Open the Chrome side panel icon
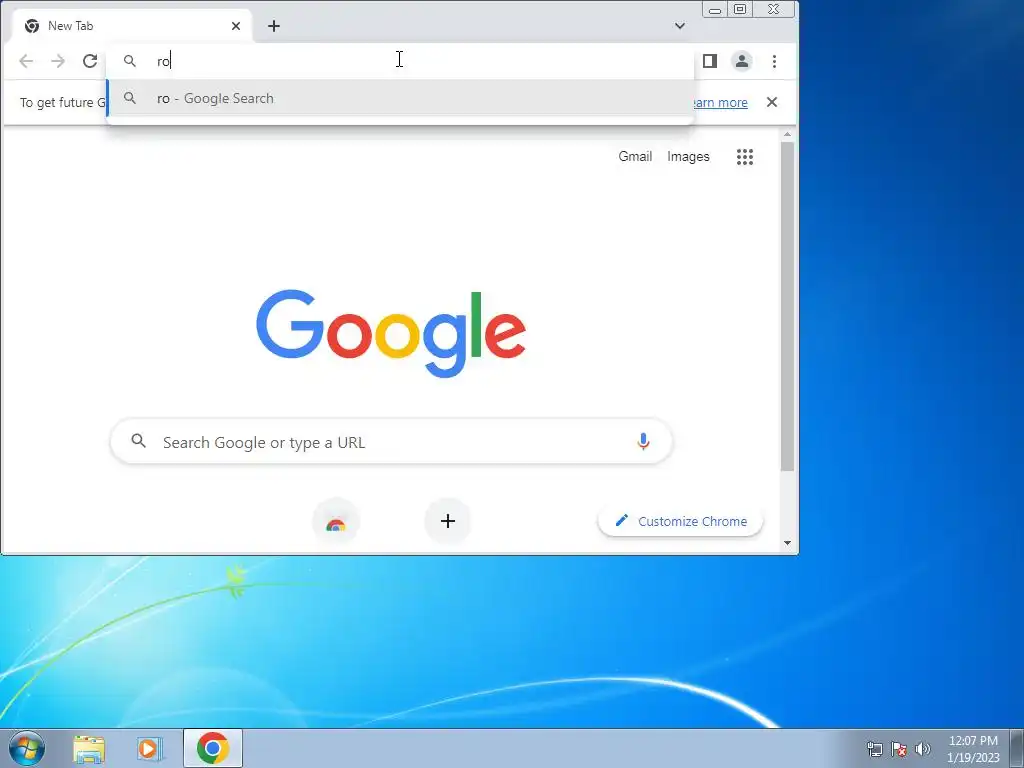The image size is (1024, 768). click(x=710, y=61)
